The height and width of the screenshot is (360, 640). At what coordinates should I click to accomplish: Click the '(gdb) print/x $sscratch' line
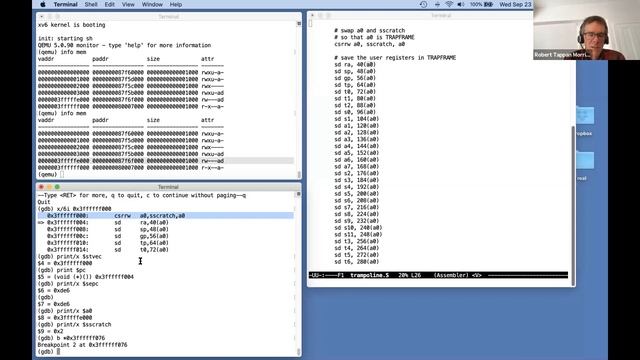click(74, 324)
